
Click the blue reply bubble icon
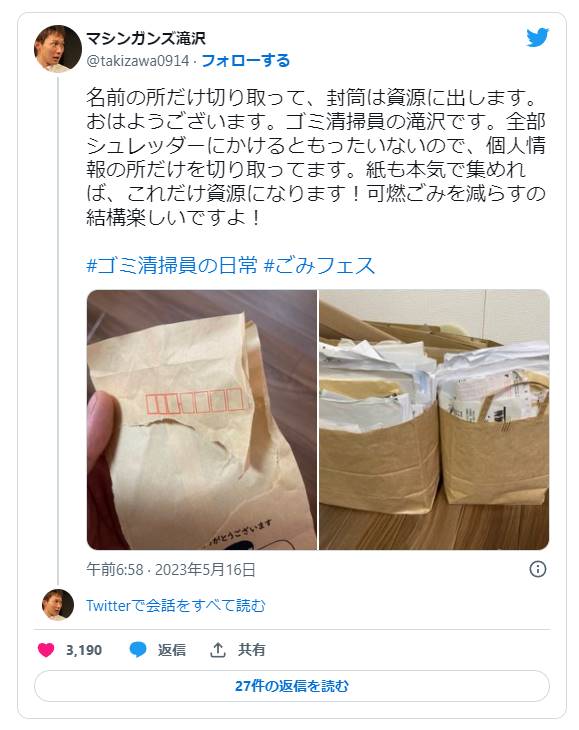(x=138, y=649)
